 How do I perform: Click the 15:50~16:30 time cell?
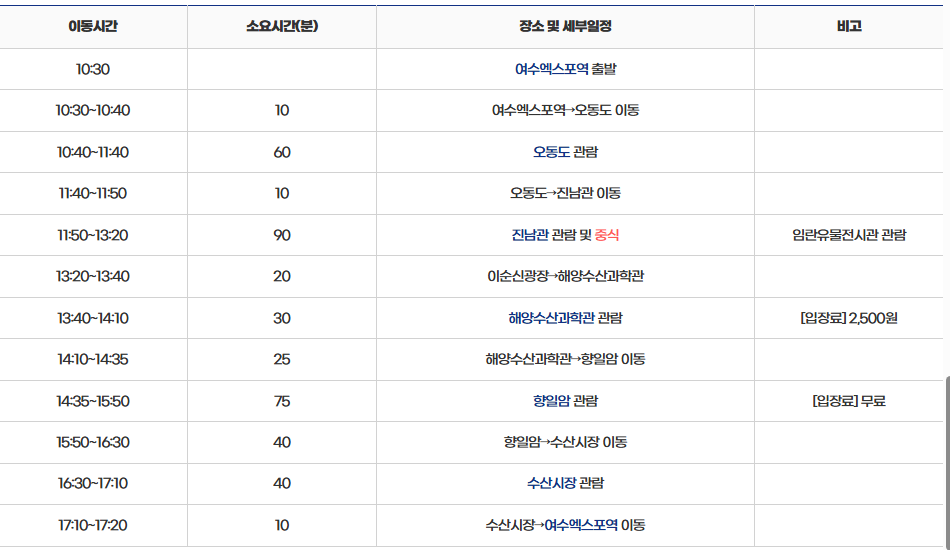click(x=93, y=442)
